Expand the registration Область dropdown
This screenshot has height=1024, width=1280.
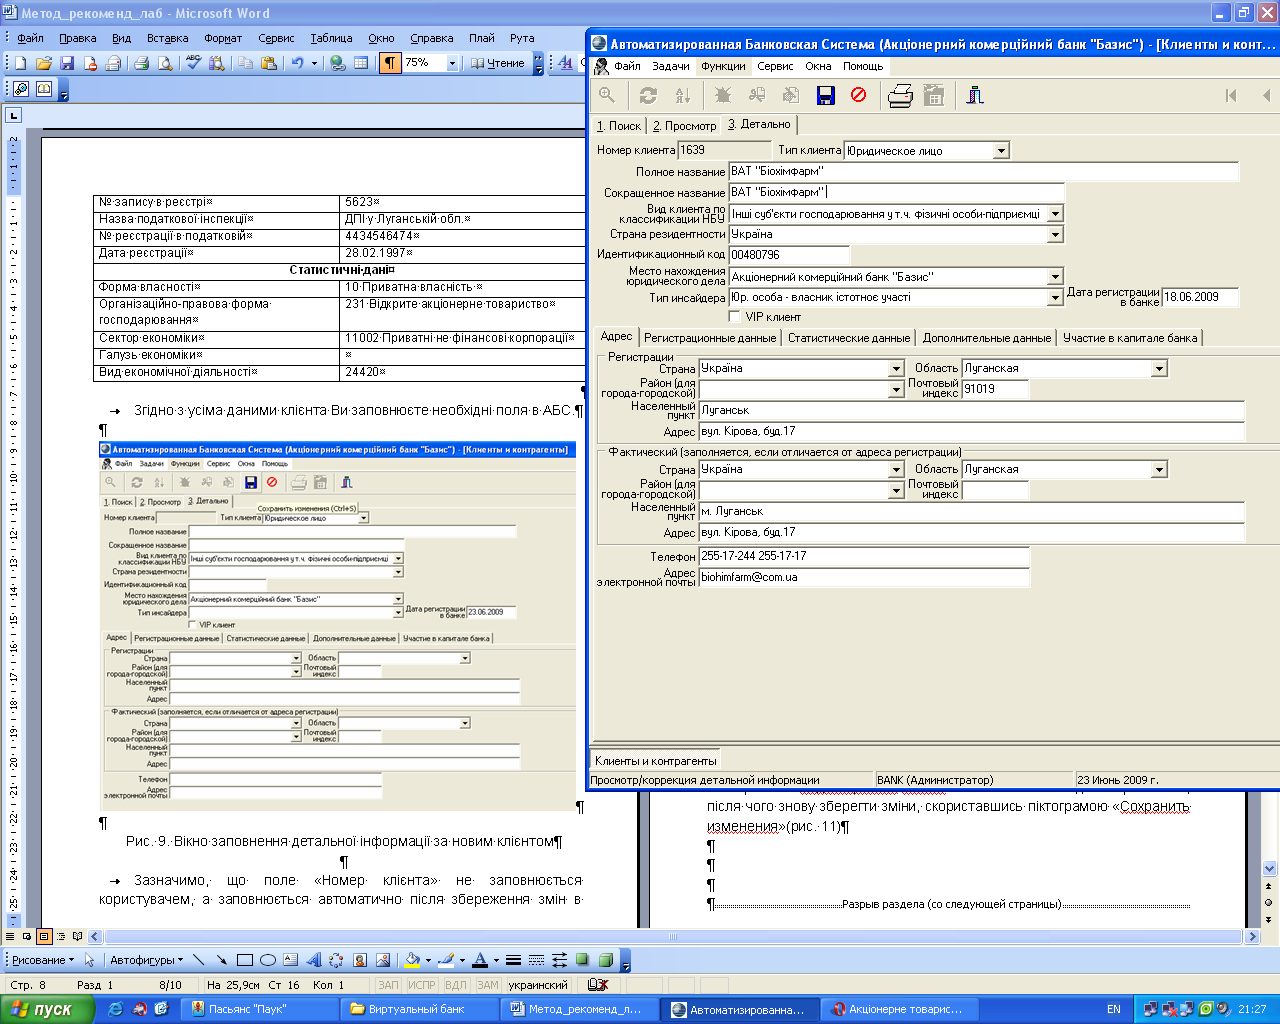click(1159, 369)
